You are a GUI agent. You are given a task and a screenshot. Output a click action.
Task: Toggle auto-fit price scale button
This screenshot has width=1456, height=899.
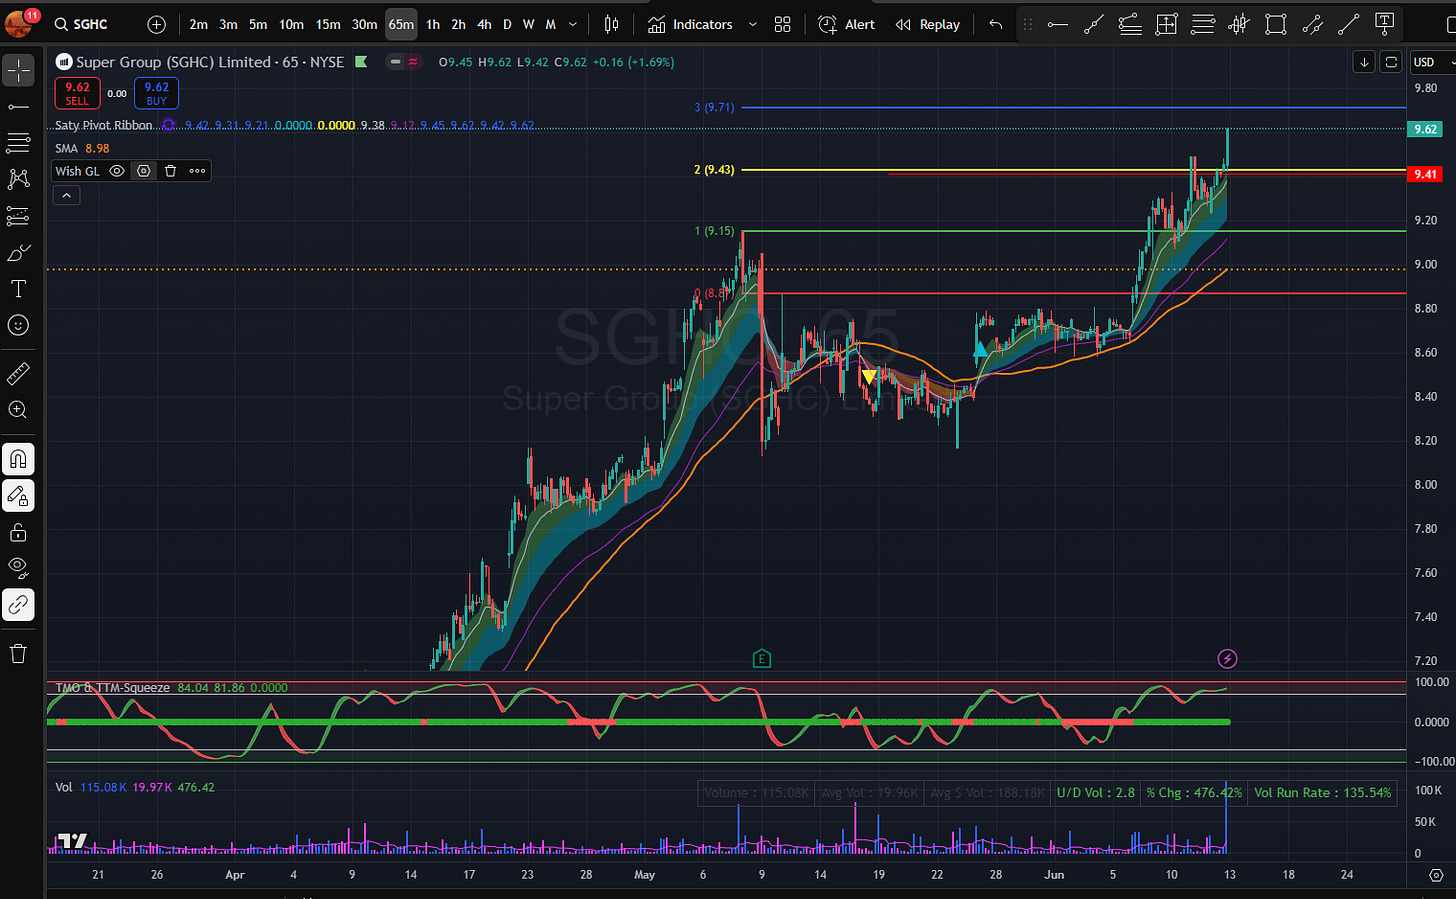tap(1390, 62)
